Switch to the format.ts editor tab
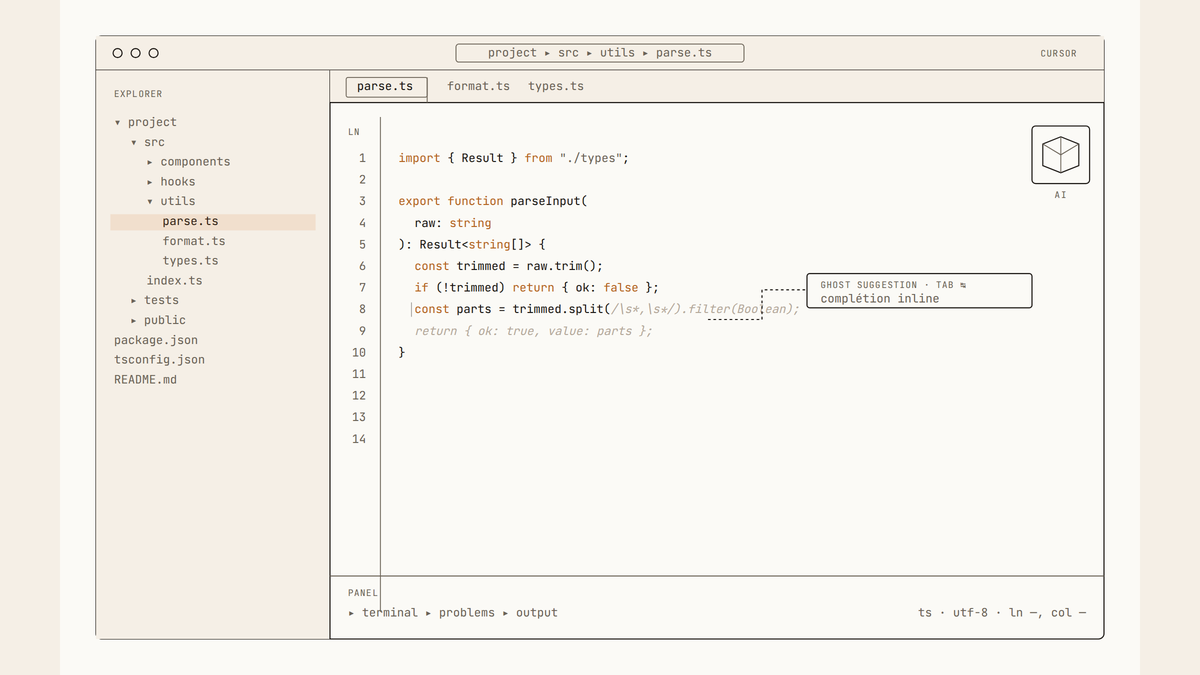 pos(478,87)
